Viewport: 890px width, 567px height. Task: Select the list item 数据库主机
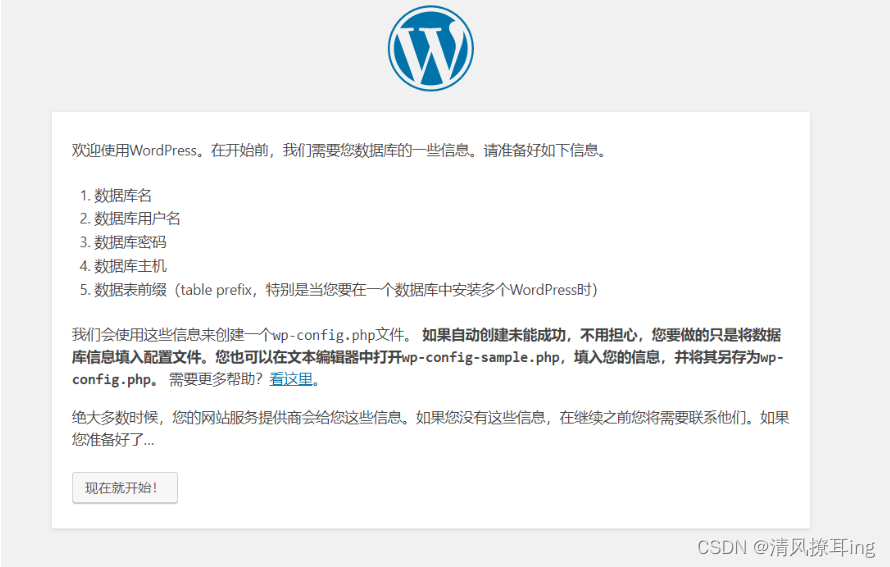[x=130, y=266]
